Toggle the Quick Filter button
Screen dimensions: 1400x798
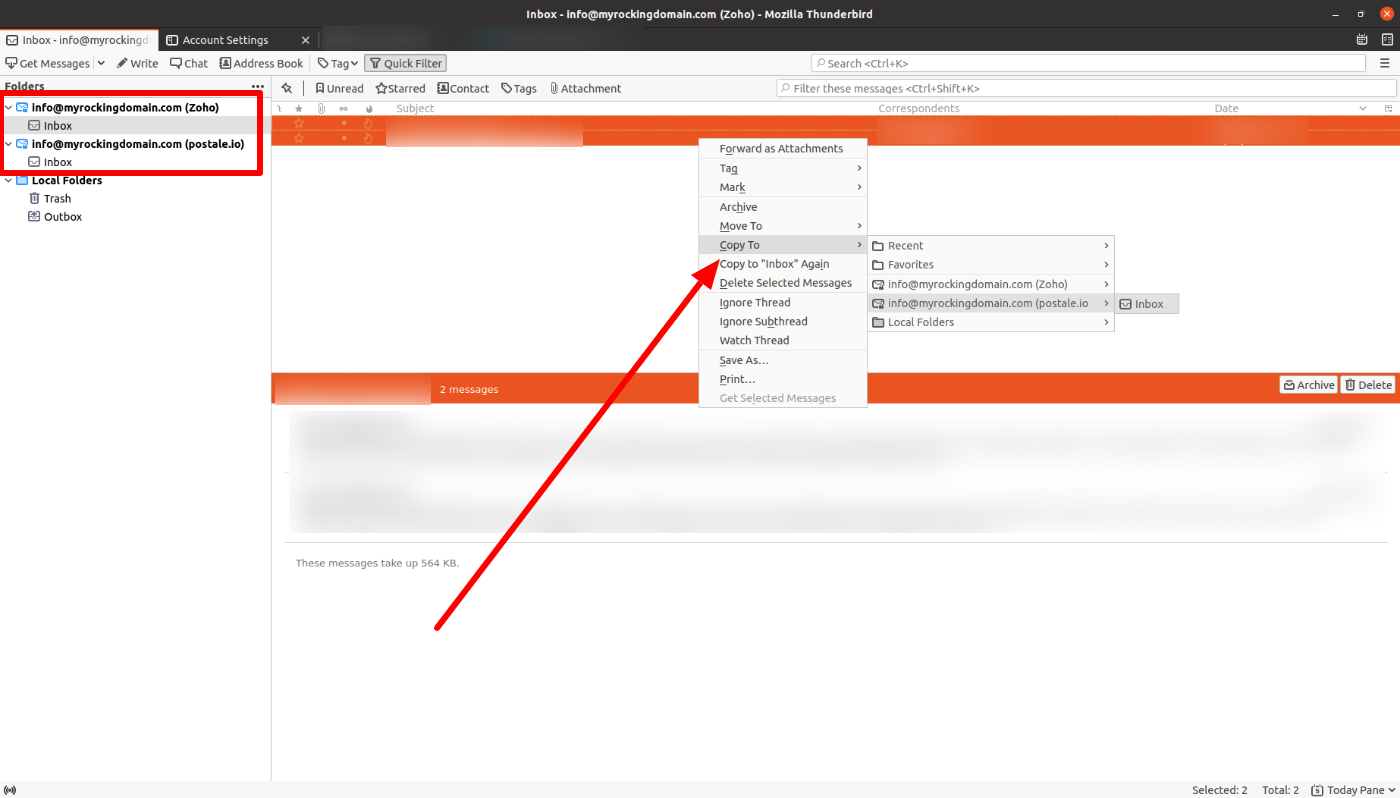(405, 63)
